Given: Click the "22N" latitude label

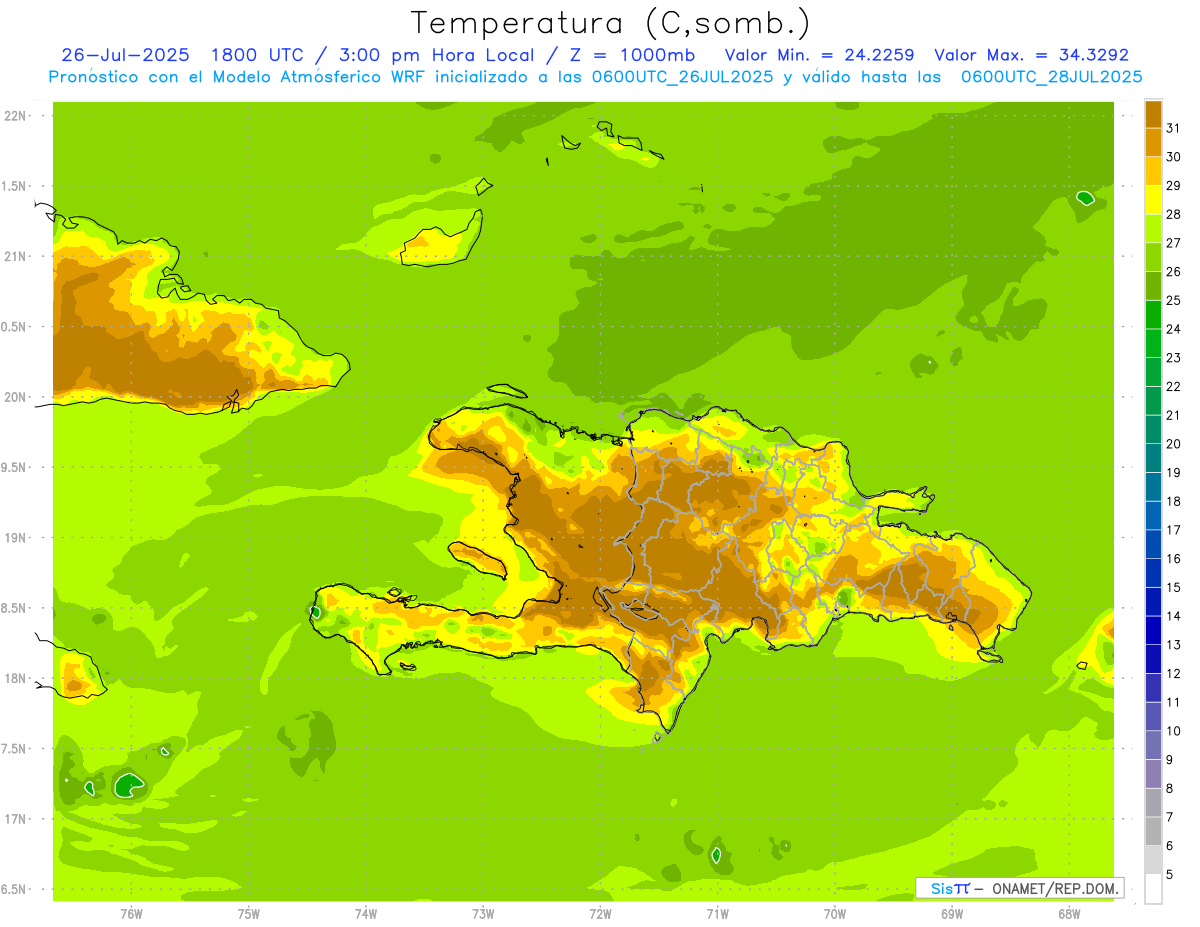Looking at the screenshot, I should [16, 116].
